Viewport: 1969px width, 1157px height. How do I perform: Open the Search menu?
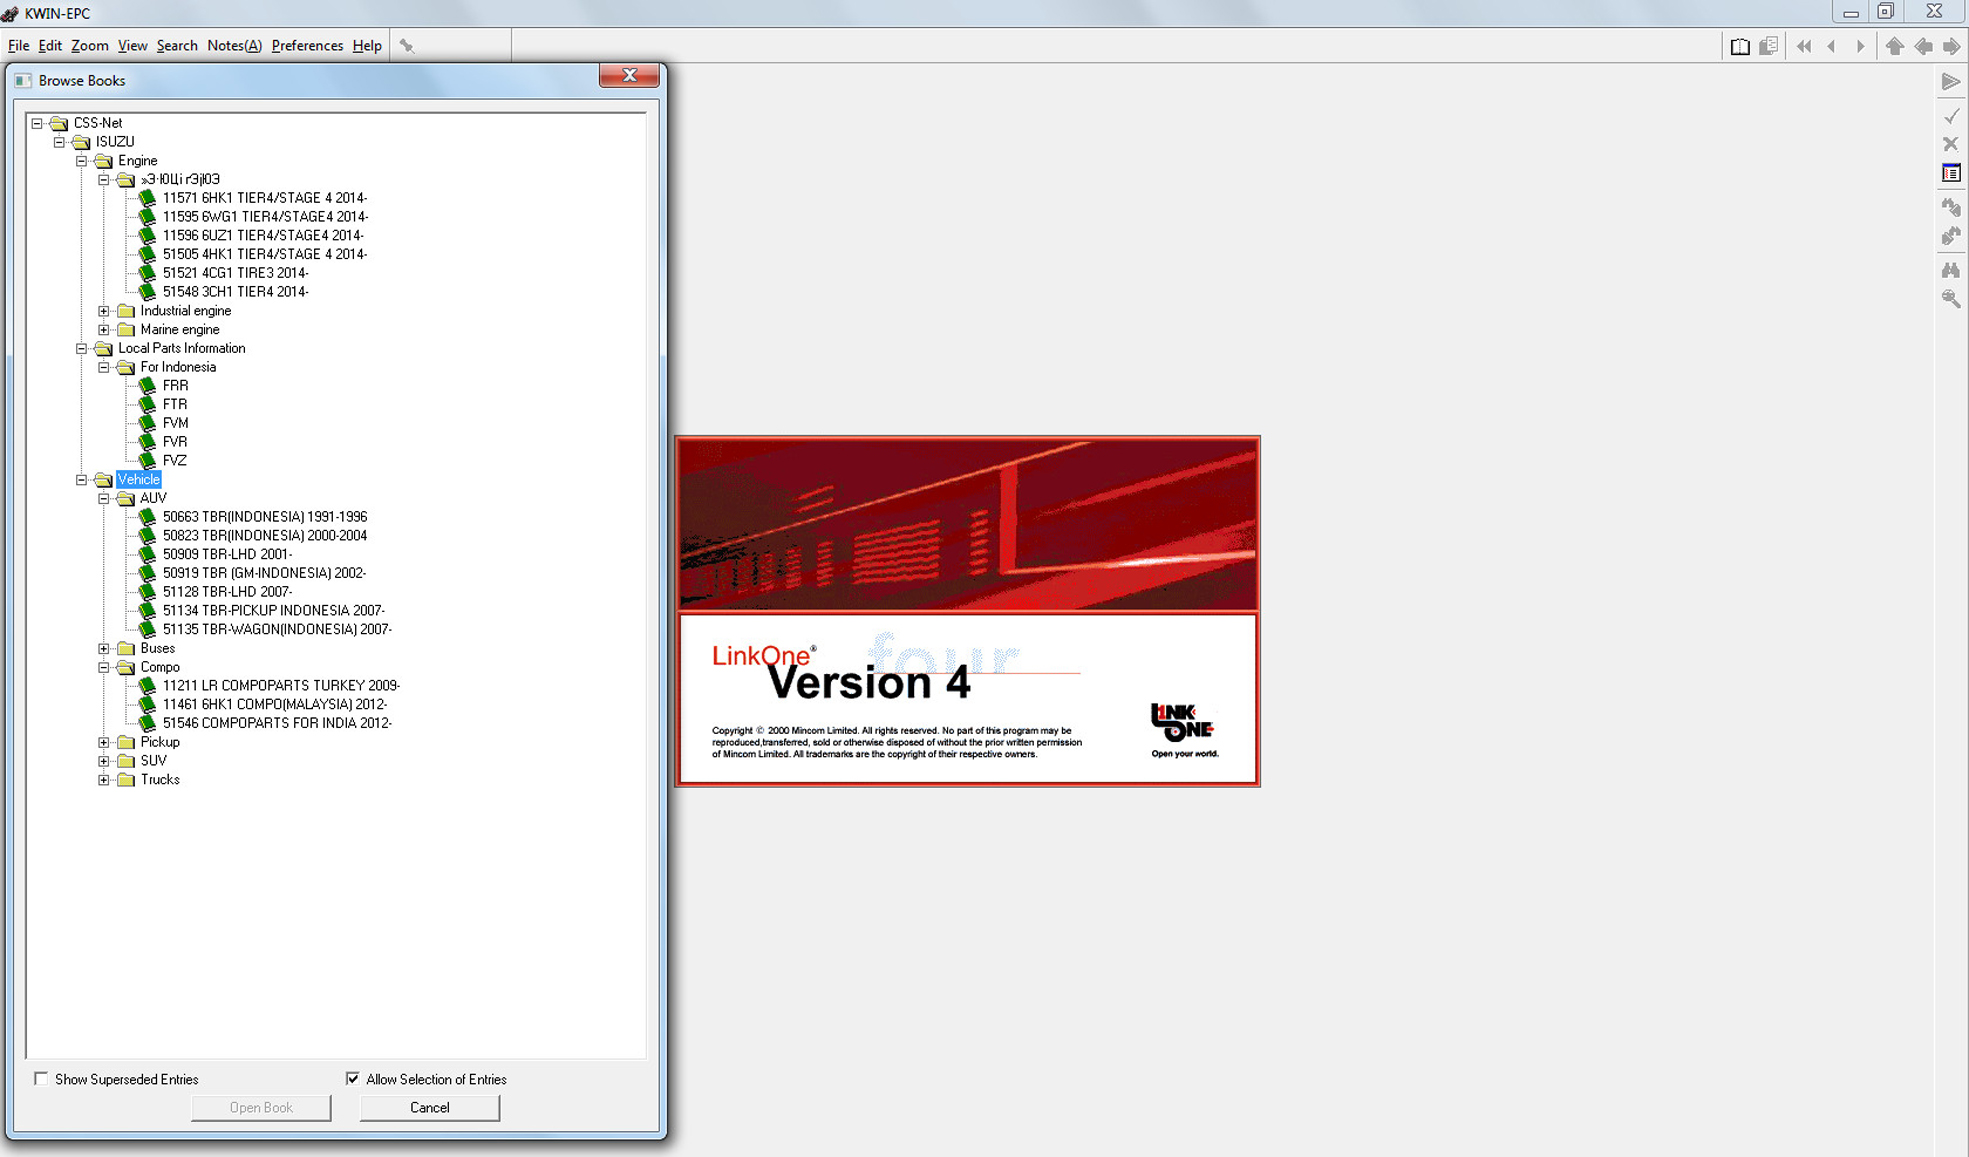pos(177,46)
